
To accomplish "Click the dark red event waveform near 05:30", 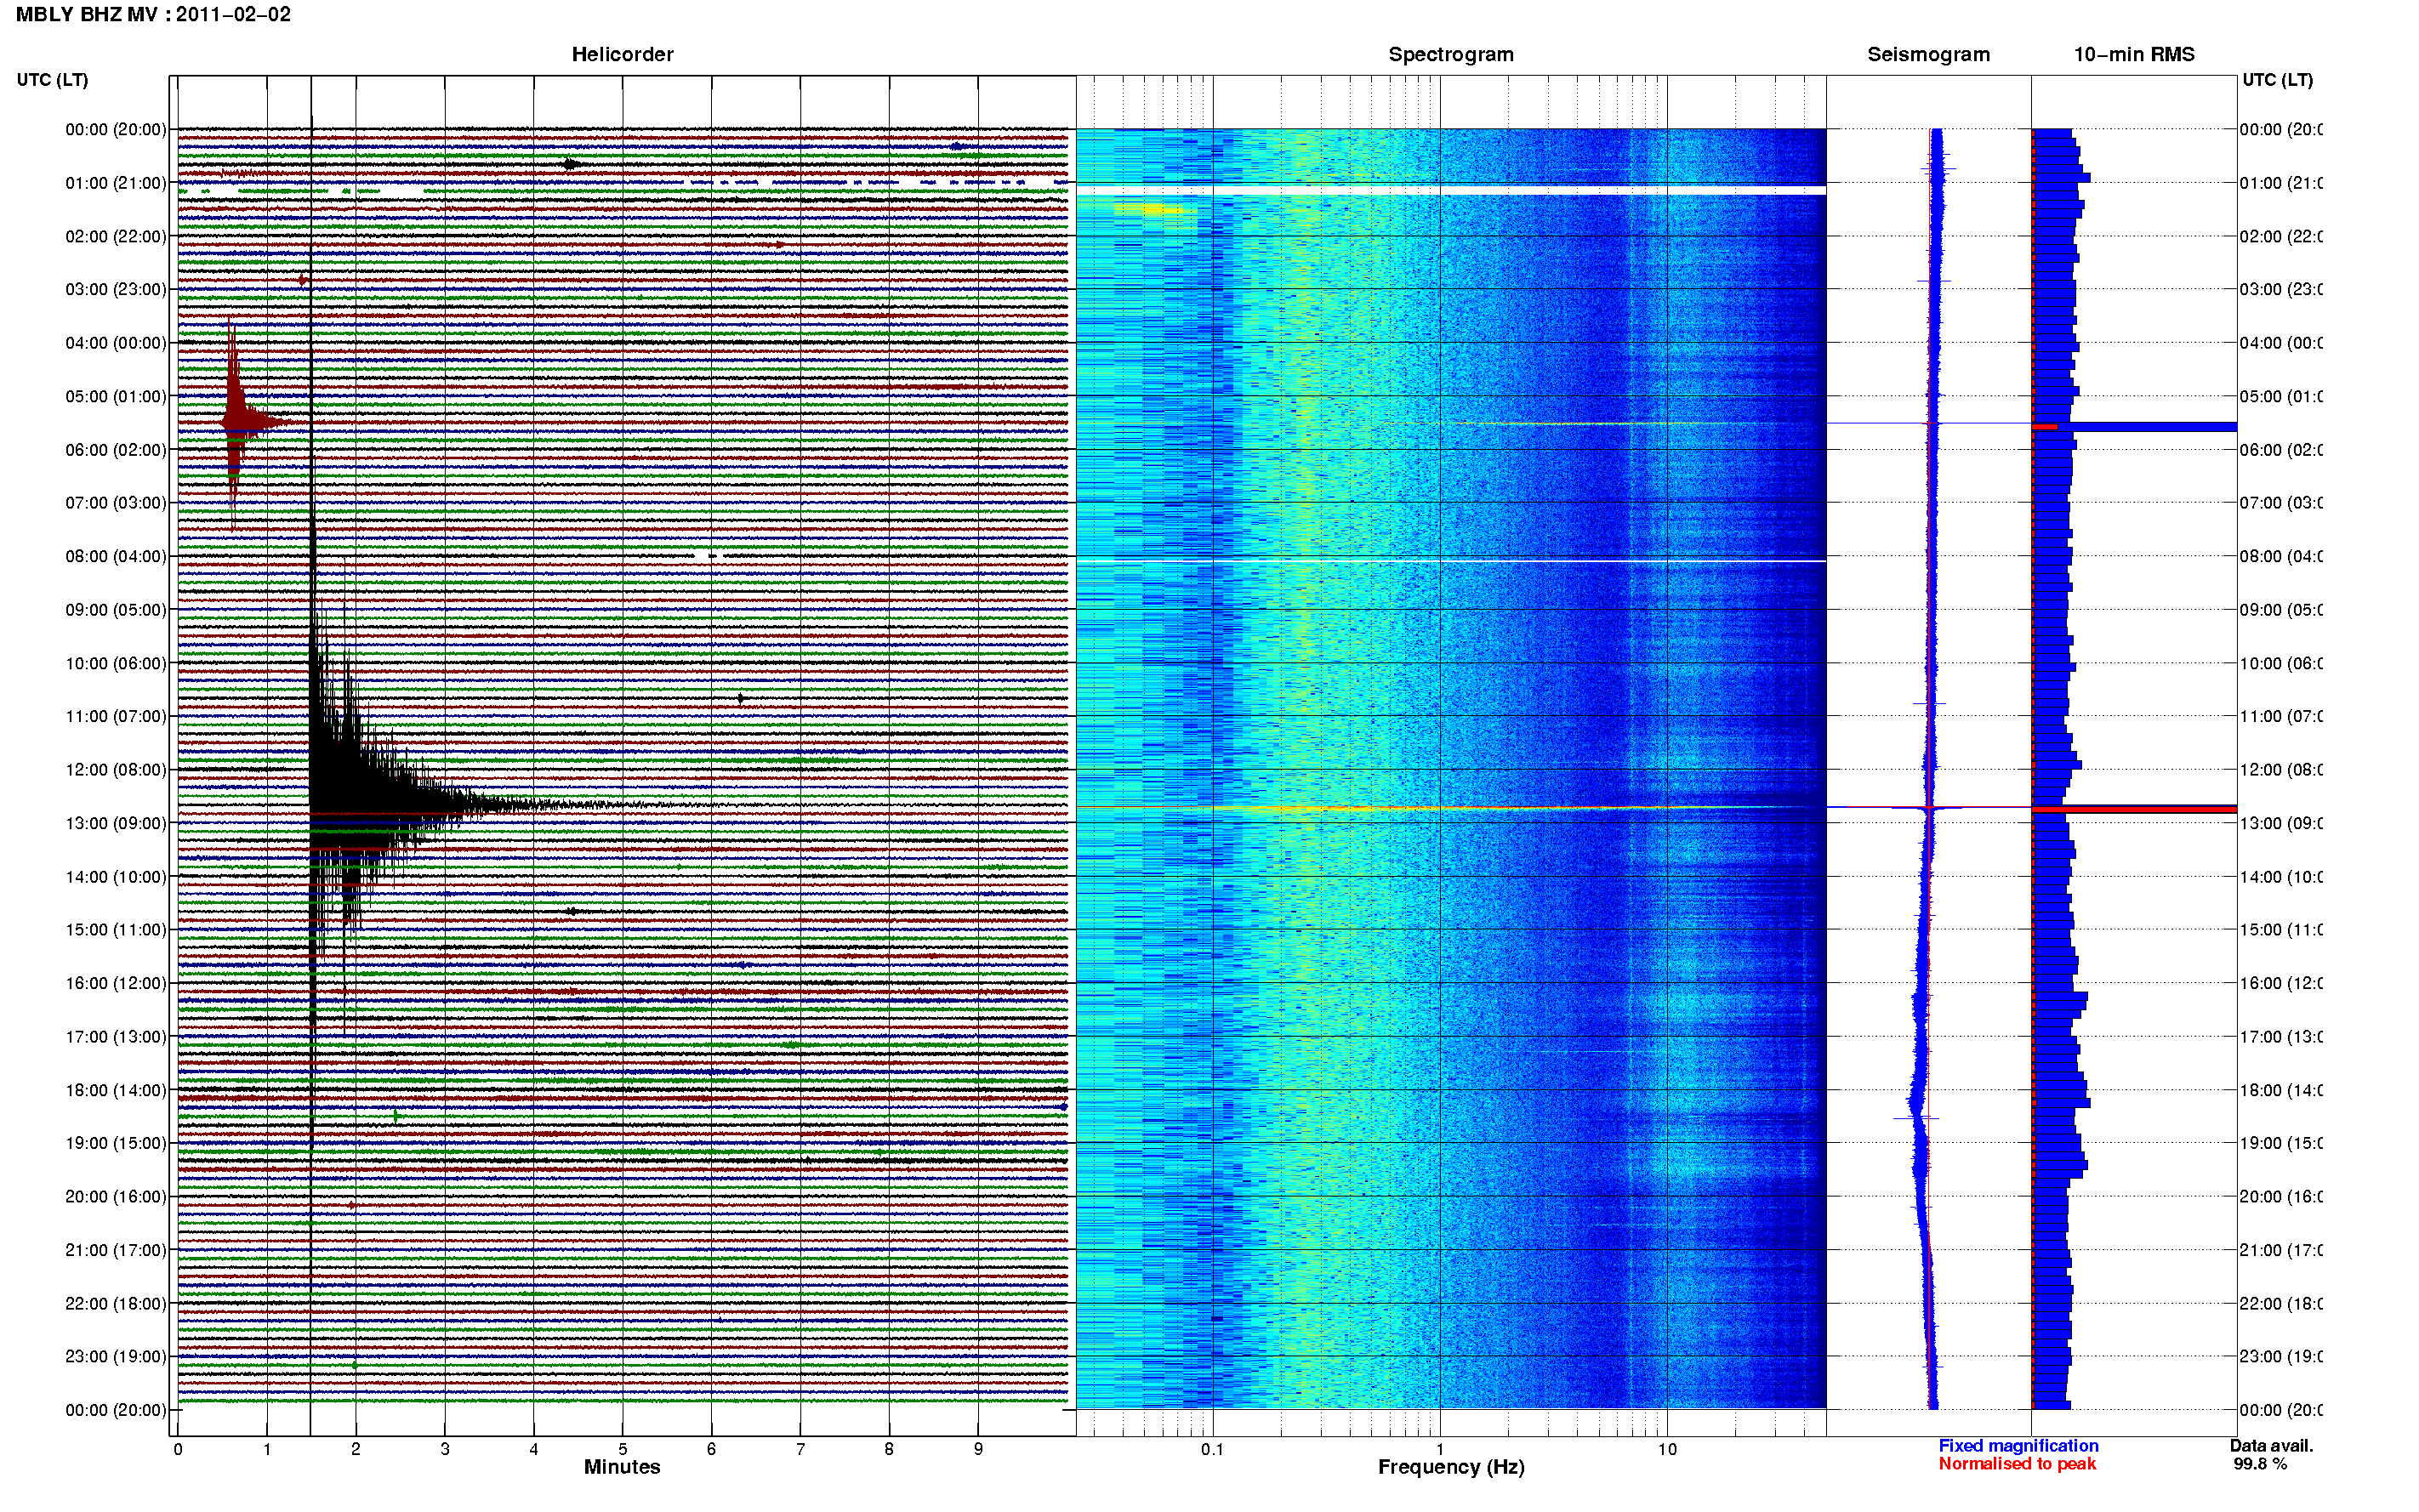I will 236,422.
